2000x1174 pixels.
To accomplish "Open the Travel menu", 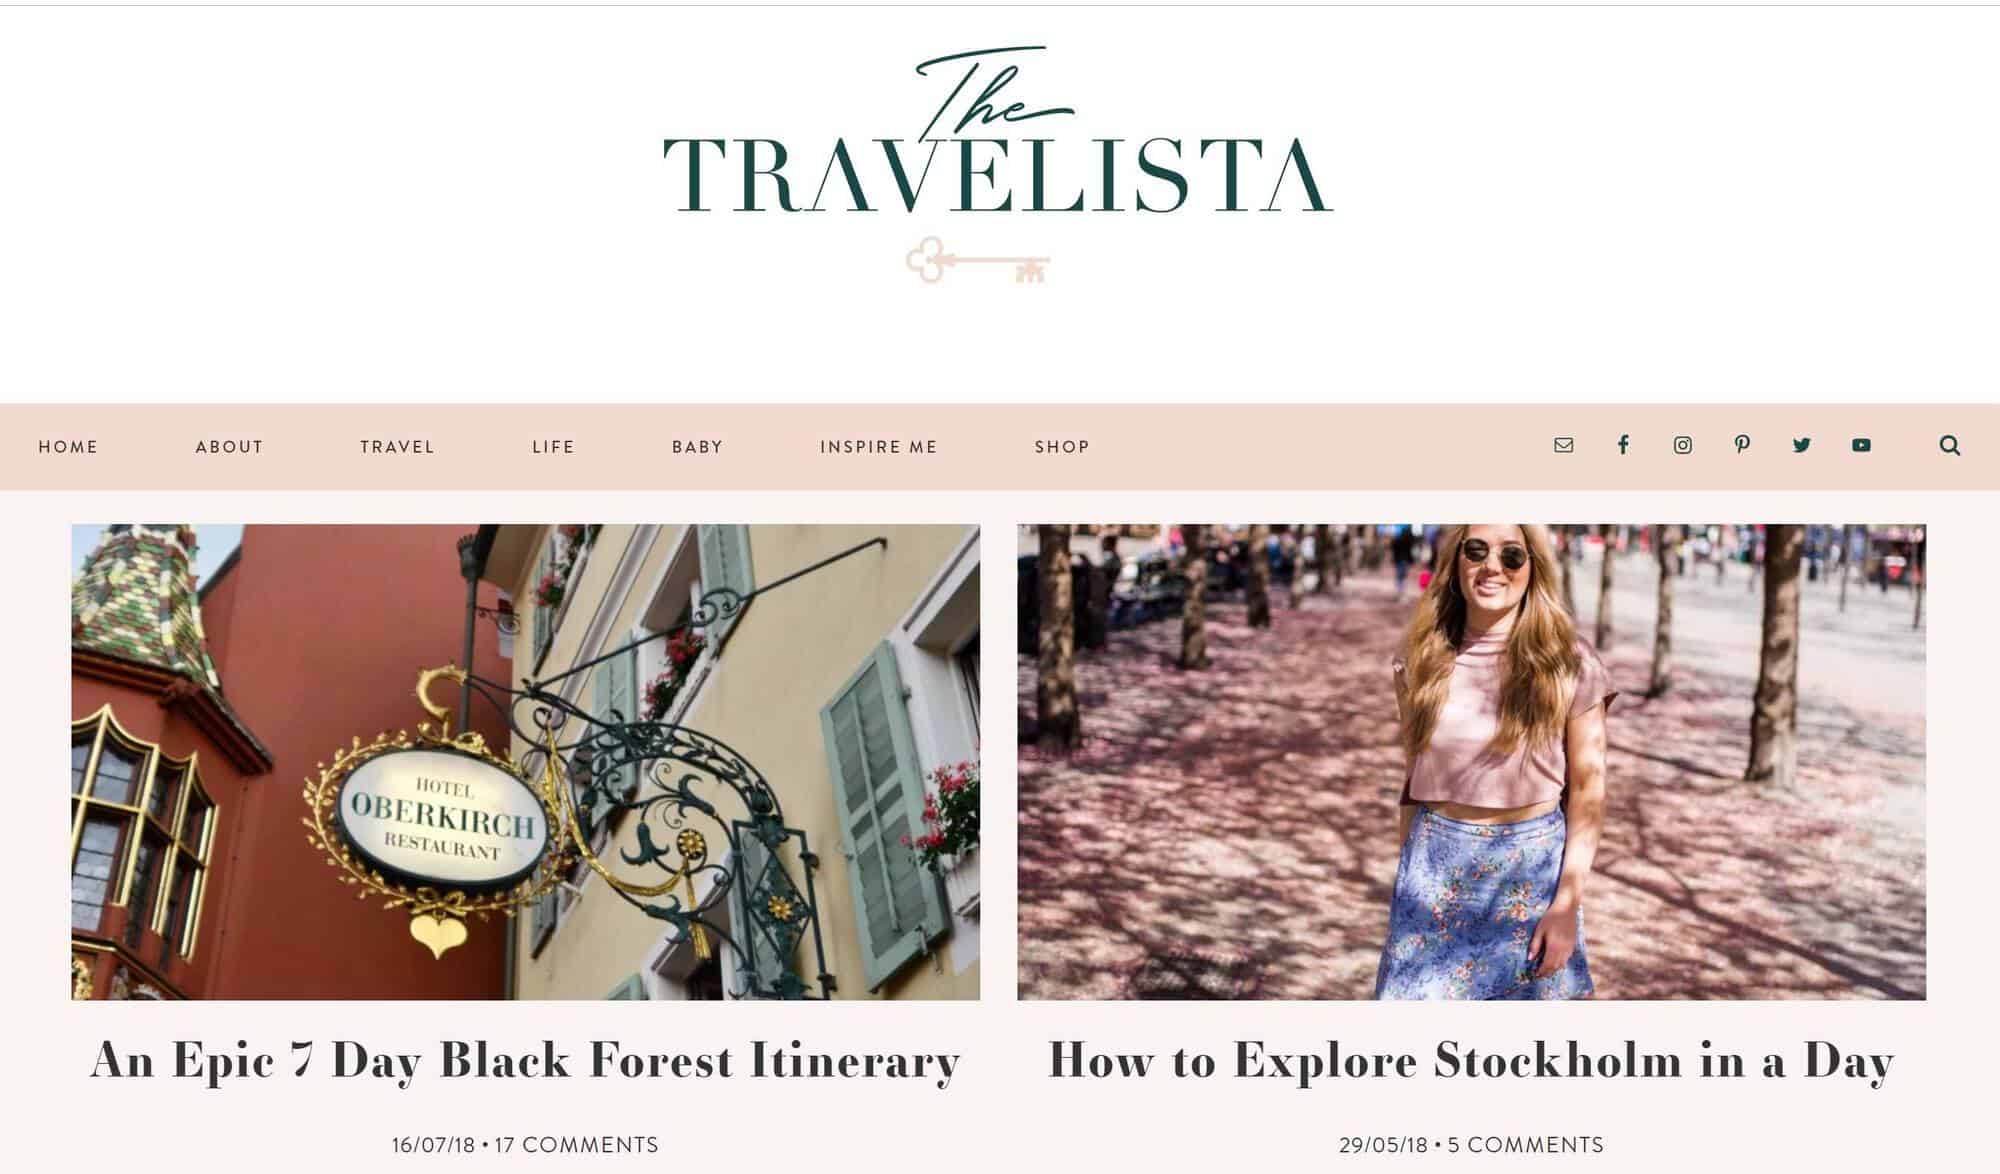I will tap(398, 447).
